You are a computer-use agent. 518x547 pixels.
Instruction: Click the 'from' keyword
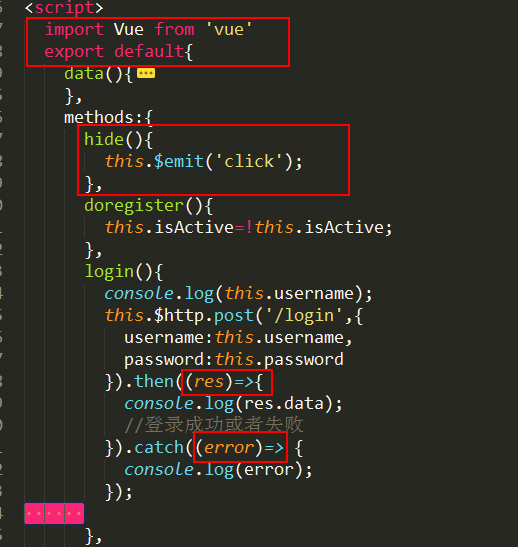[174, 29]
